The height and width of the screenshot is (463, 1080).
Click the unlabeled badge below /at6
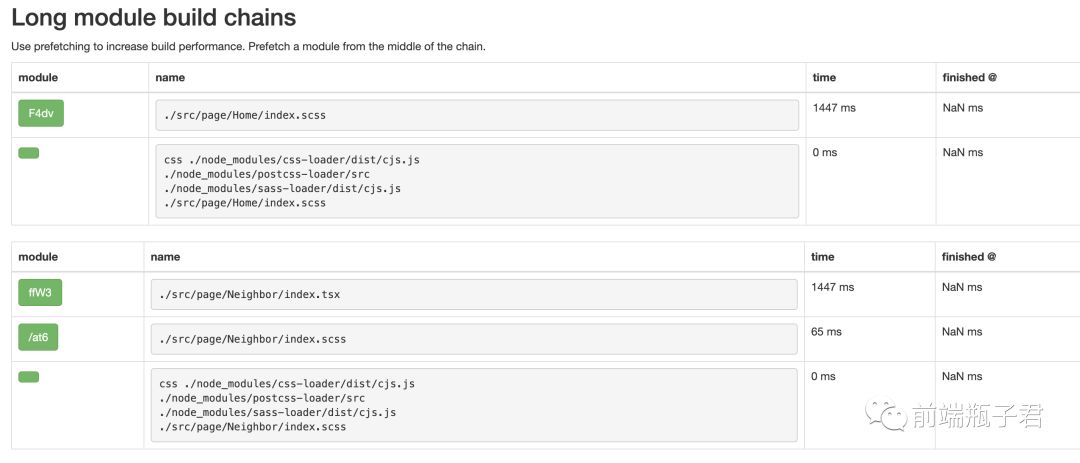click(29, 377)
